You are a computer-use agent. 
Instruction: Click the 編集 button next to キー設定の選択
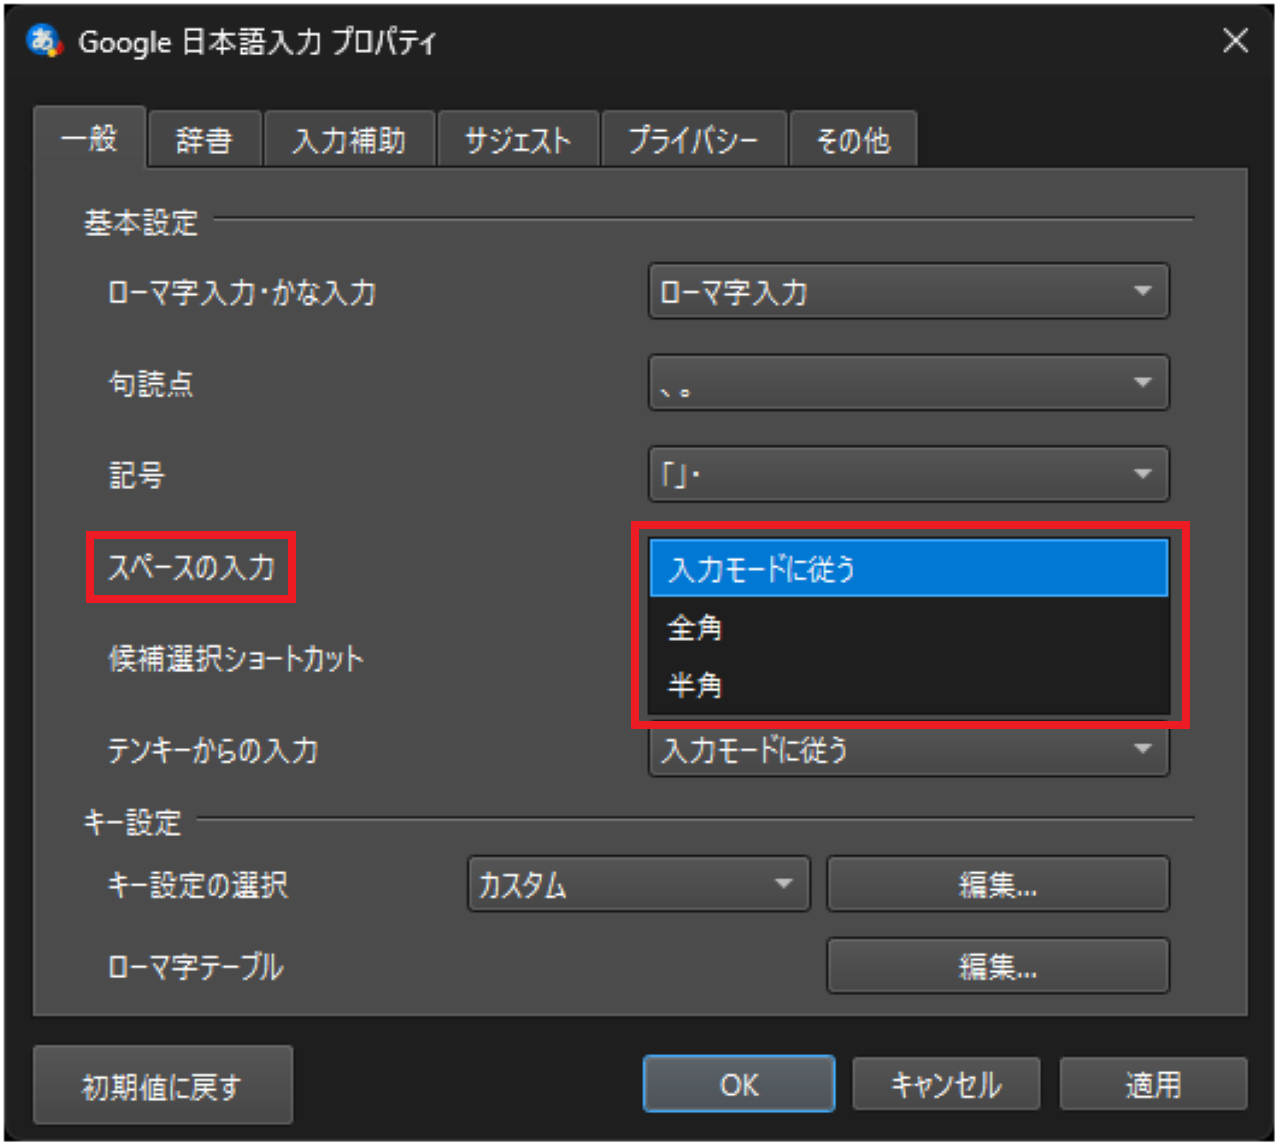coord(997,884)
